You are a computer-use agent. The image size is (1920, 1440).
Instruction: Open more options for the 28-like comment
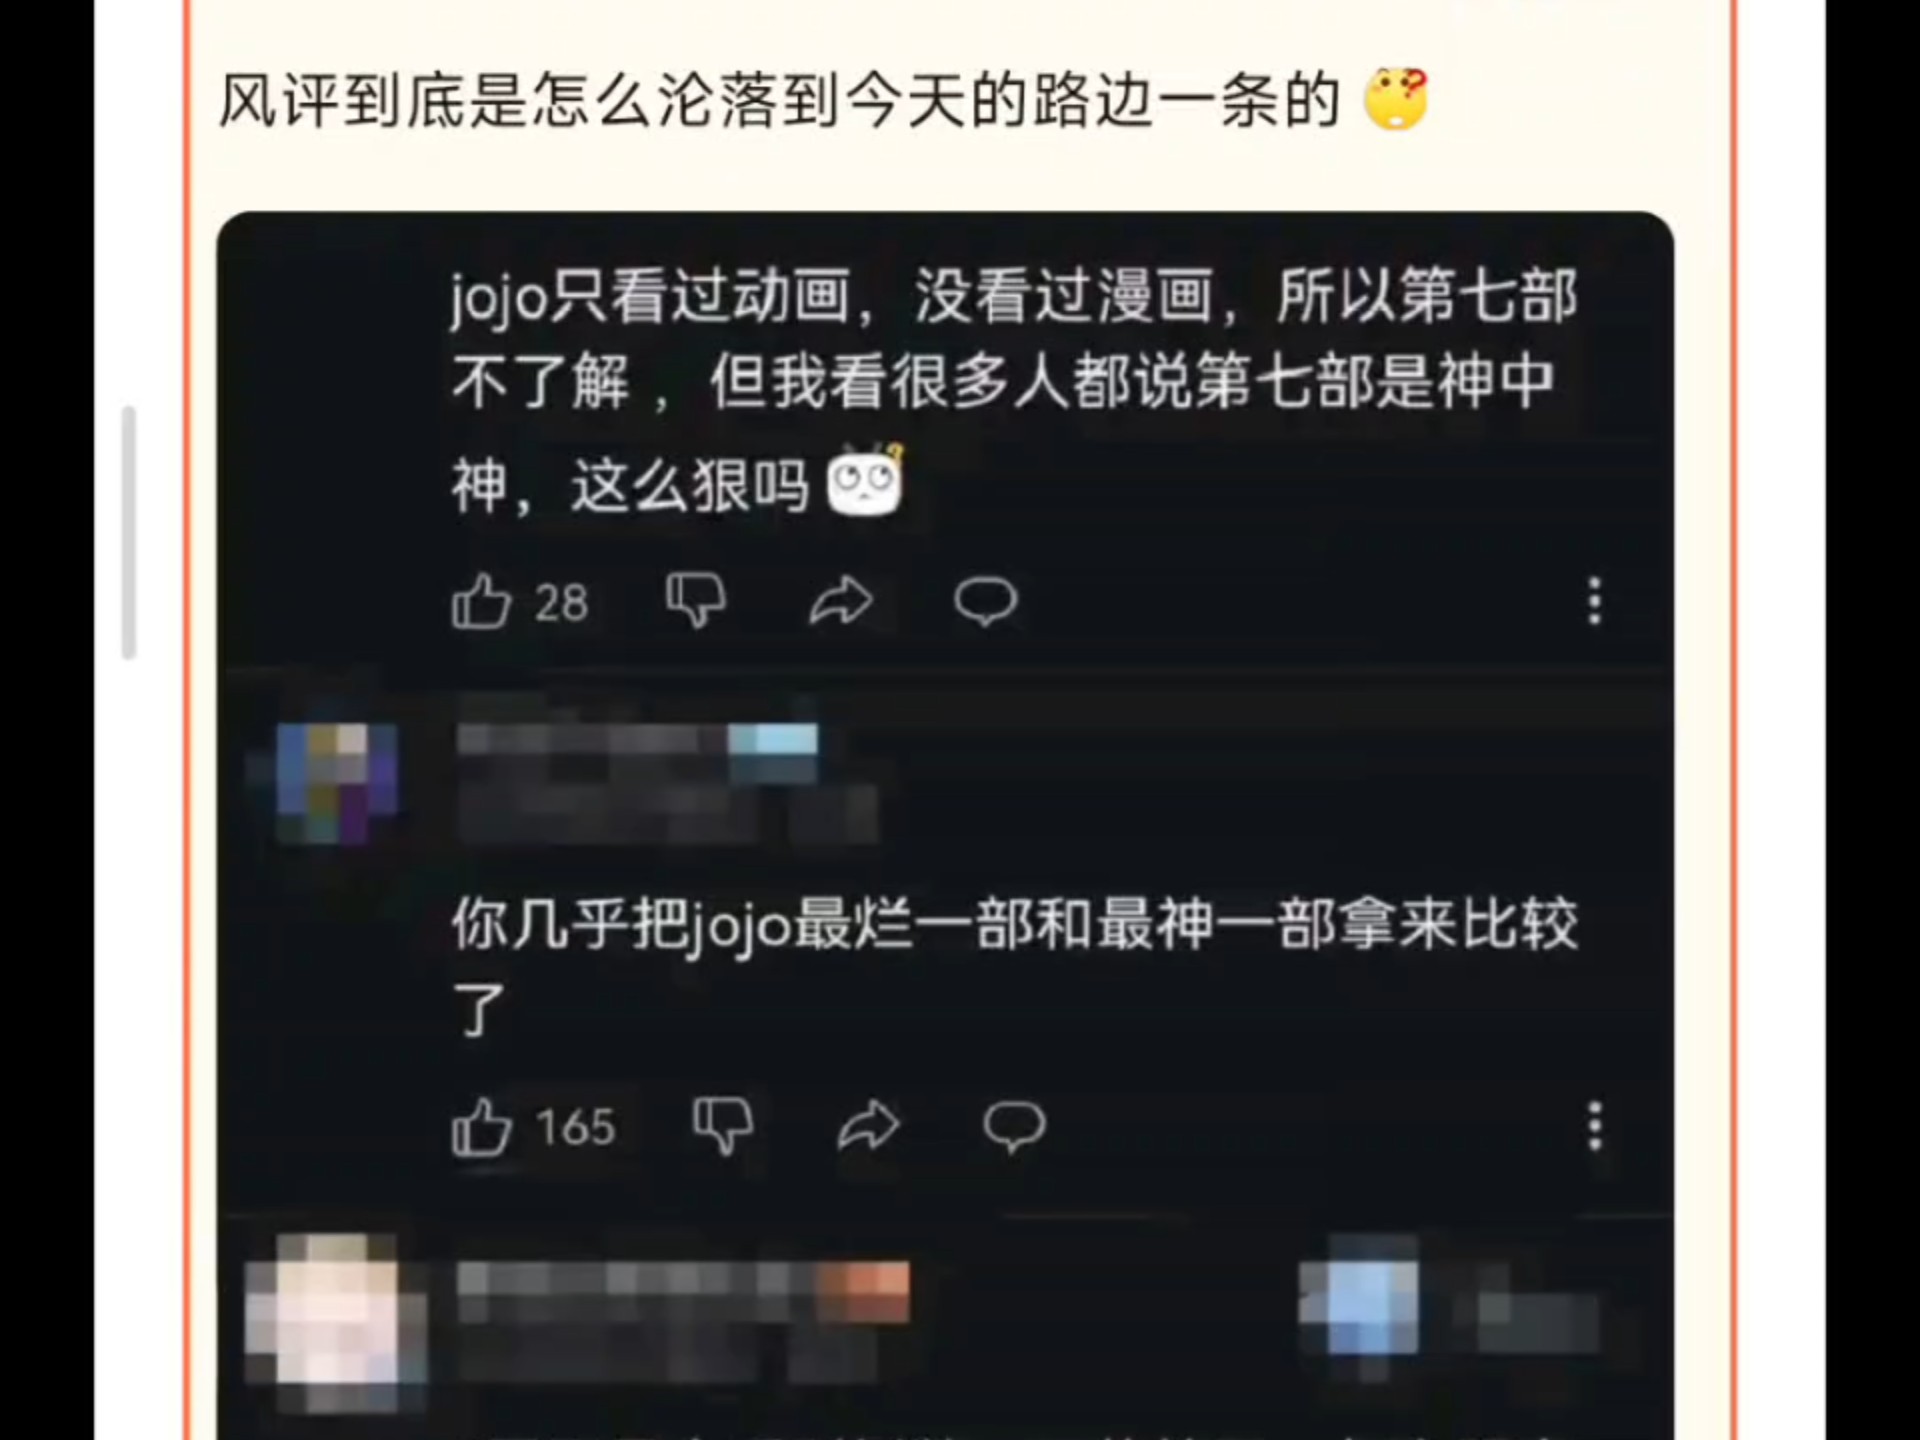(x=1594, y=601)
